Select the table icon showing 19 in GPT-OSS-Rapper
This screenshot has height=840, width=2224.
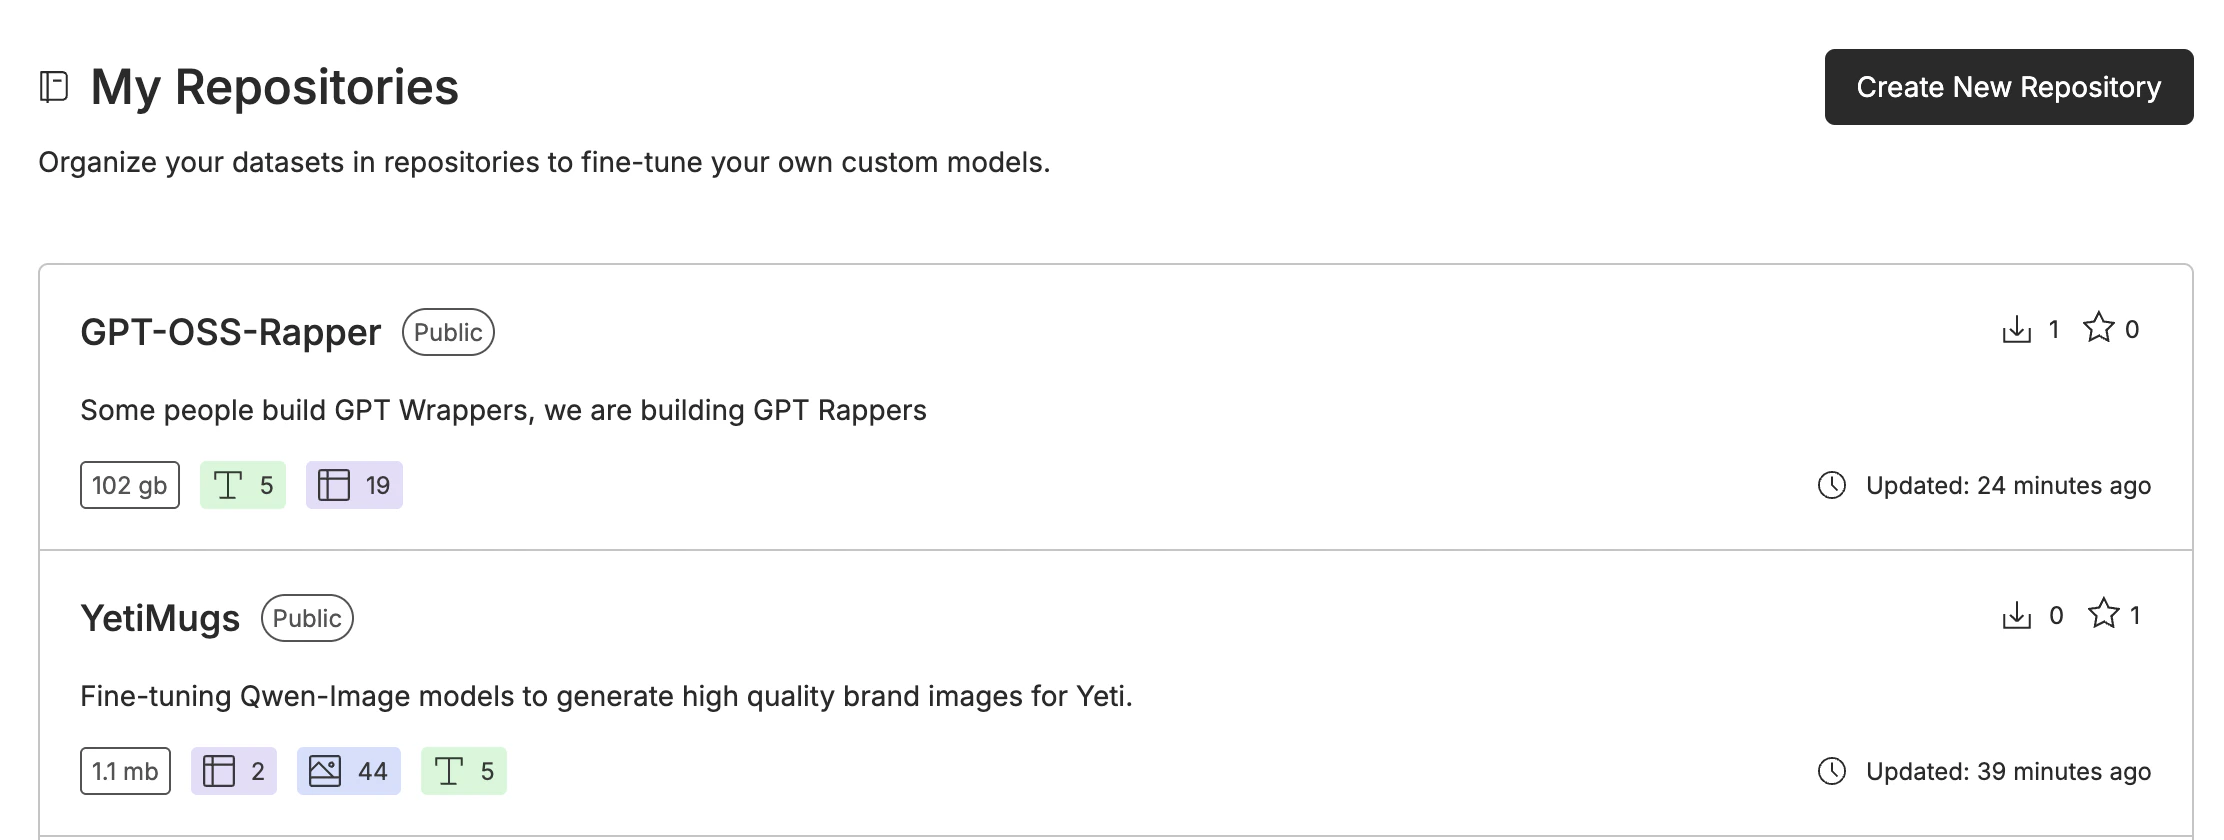(333, 484)
